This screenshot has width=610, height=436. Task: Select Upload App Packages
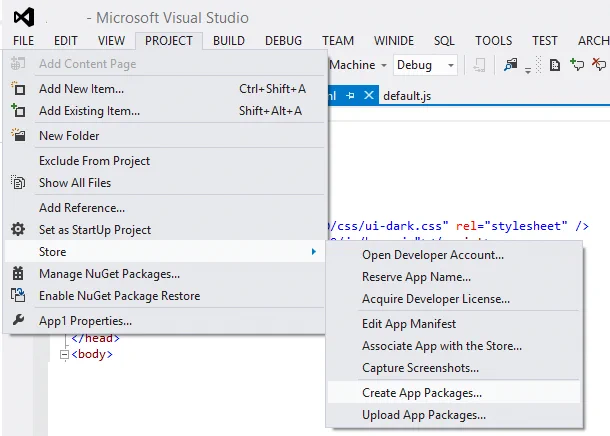point(454,415)
